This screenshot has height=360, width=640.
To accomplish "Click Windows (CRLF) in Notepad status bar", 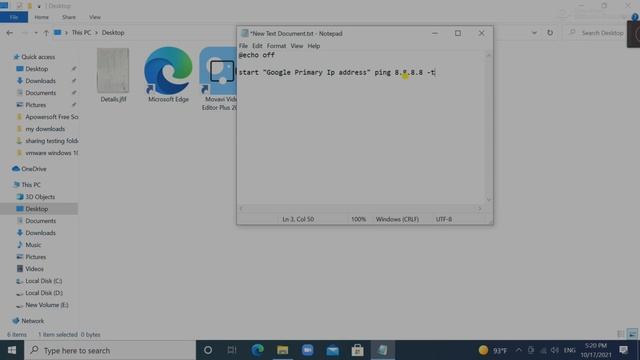I will point(397,220).
